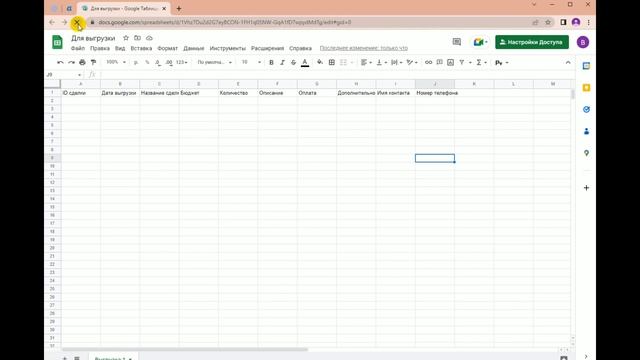Format as currency (р.) in toolbar

point(136,62)
